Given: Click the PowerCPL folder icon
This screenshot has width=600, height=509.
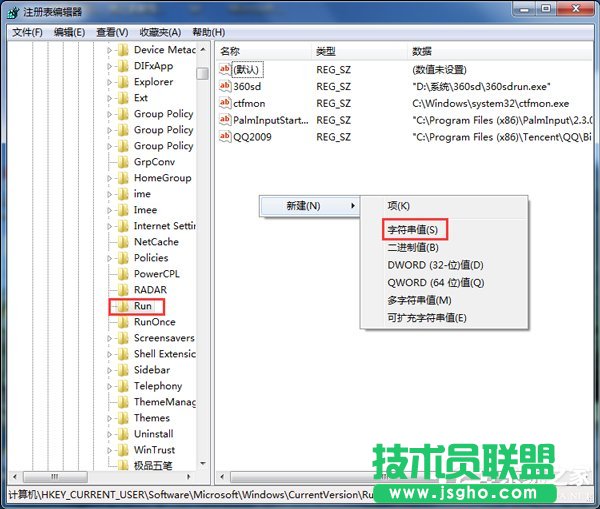Looking at the screenshot, I should (x=123, y=274).
